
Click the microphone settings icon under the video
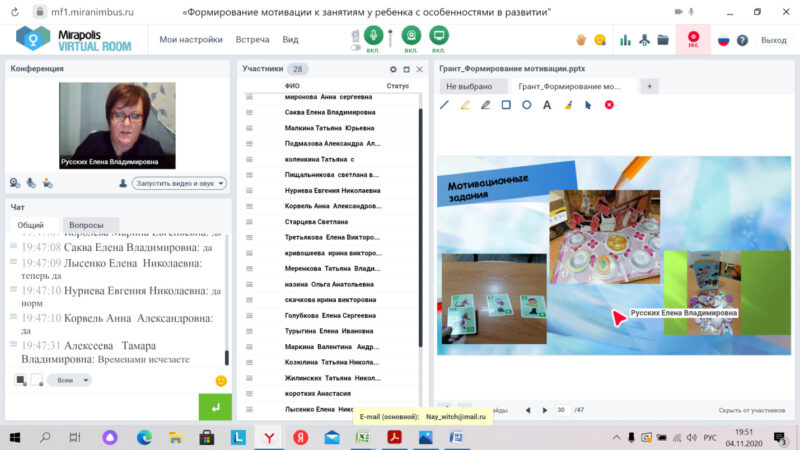pos(31,183)
